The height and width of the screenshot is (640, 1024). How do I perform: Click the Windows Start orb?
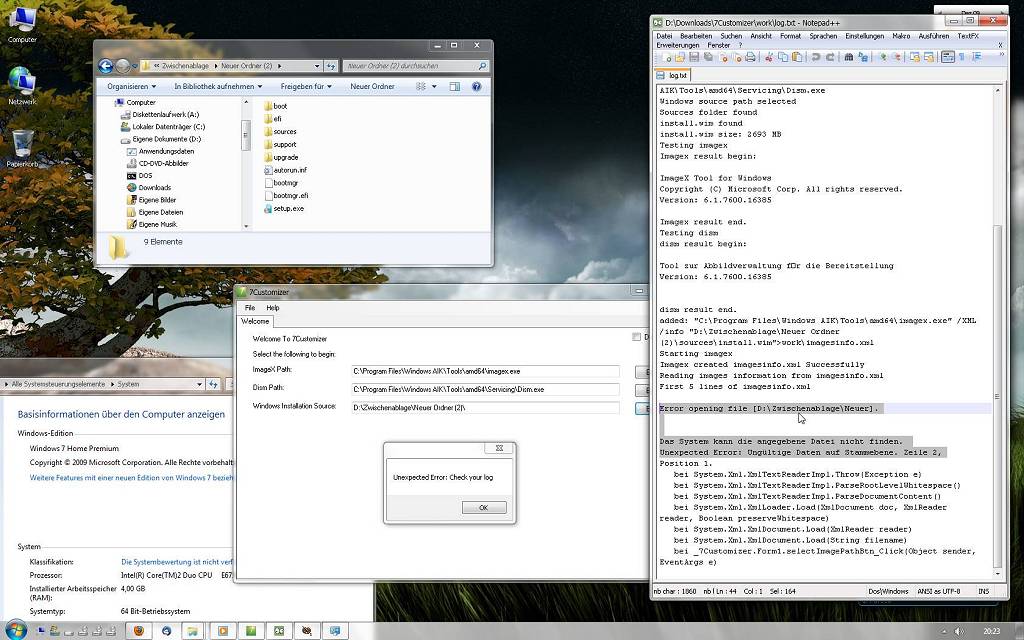tap(16, 630)
